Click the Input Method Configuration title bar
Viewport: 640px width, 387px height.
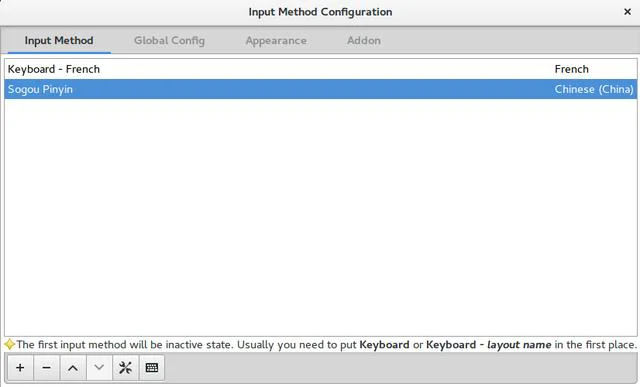(x=320, y=12)
